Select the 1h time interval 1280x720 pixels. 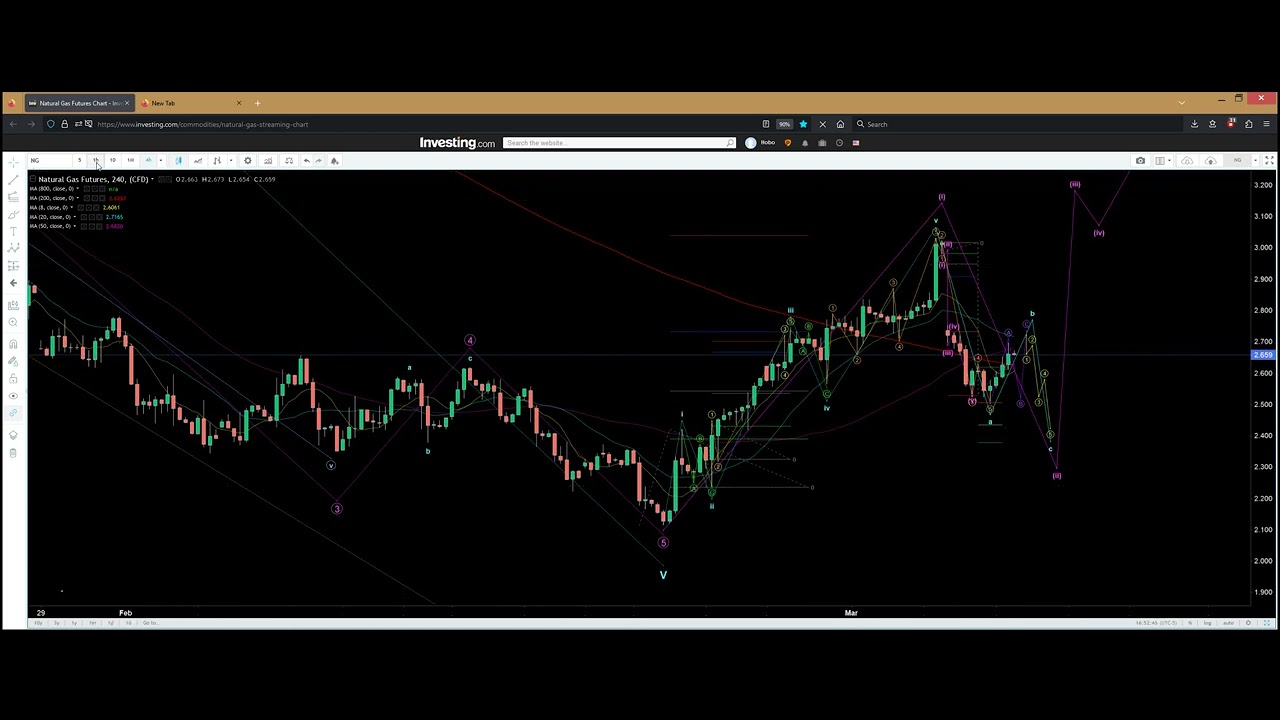[x=95, y=160]
